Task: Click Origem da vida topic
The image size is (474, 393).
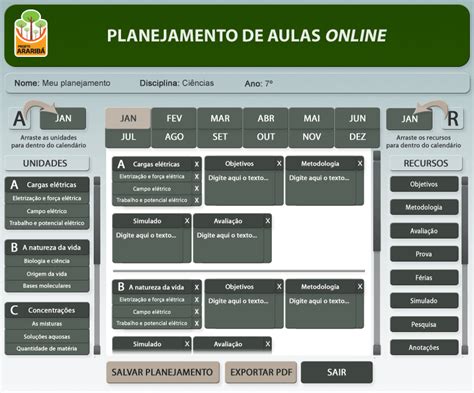Action: 47,274
